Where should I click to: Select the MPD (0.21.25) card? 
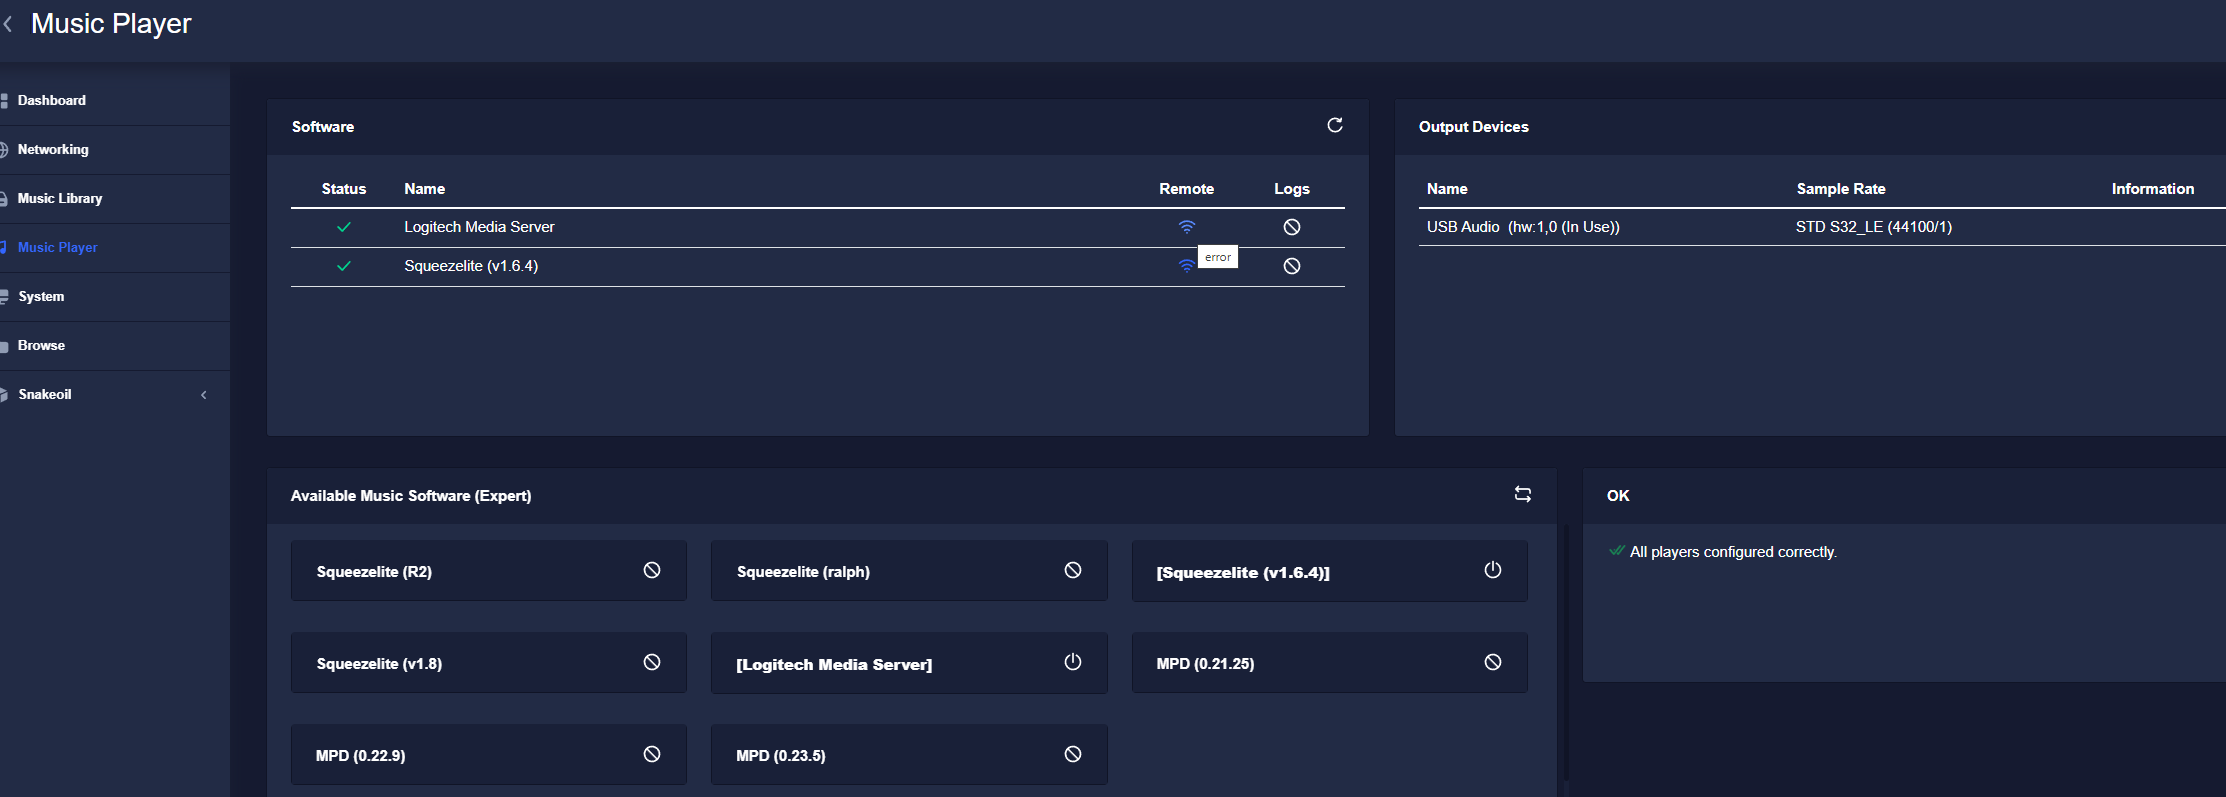(1329, 663)
